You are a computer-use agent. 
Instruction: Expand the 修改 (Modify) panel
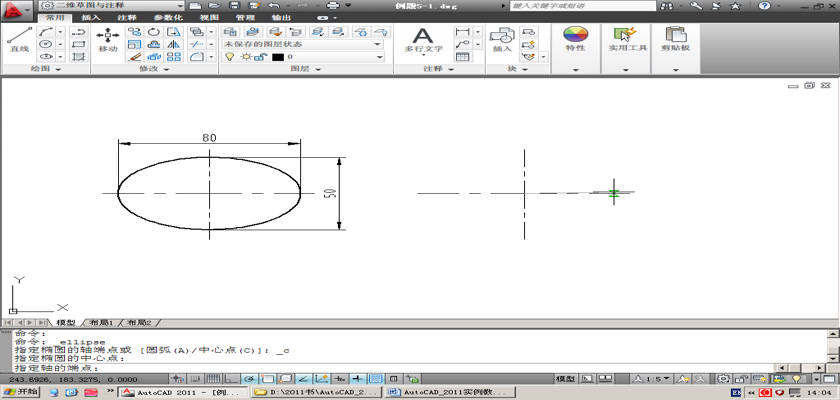154,70
